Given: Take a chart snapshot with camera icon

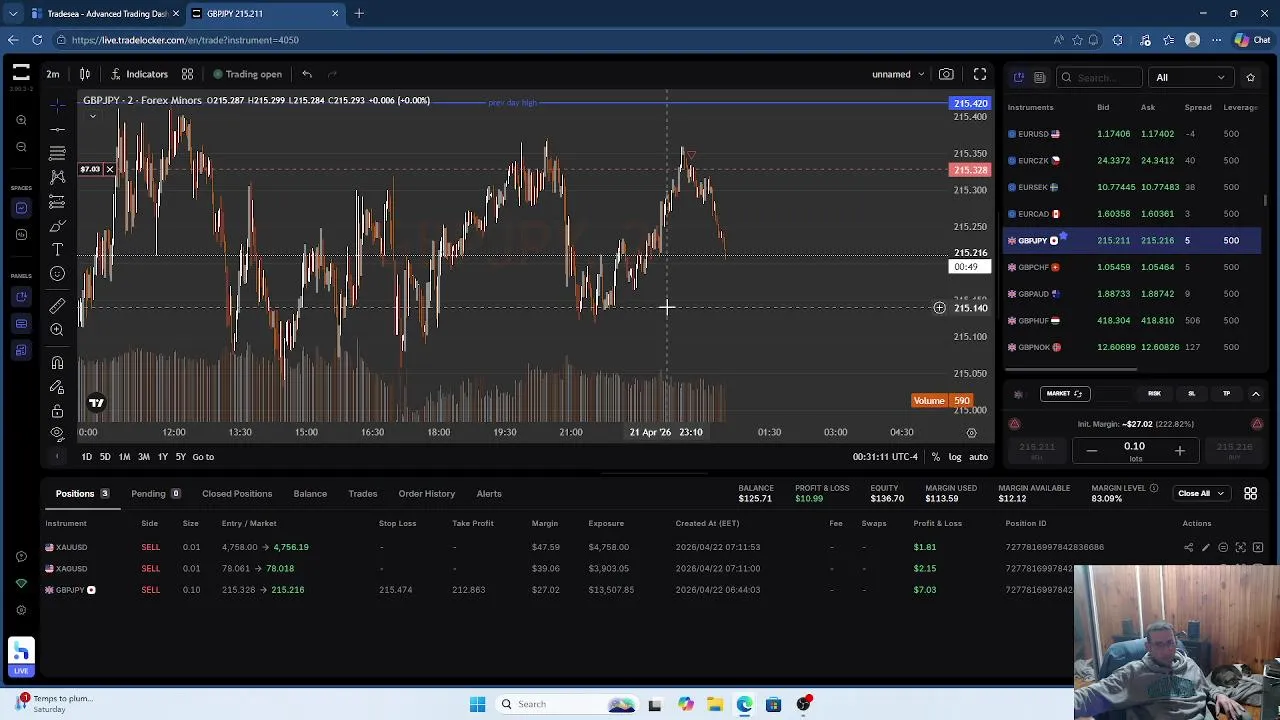Looking at the screenshot, I should click(946, 74).
